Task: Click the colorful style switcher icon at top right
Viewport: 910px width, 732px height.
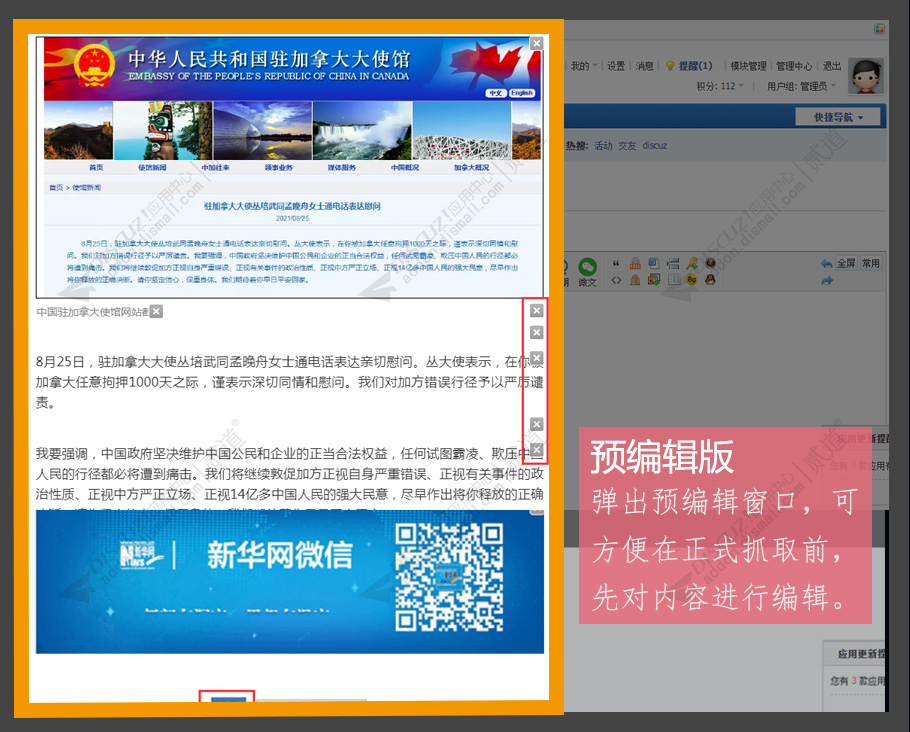Action: point(879,29)
